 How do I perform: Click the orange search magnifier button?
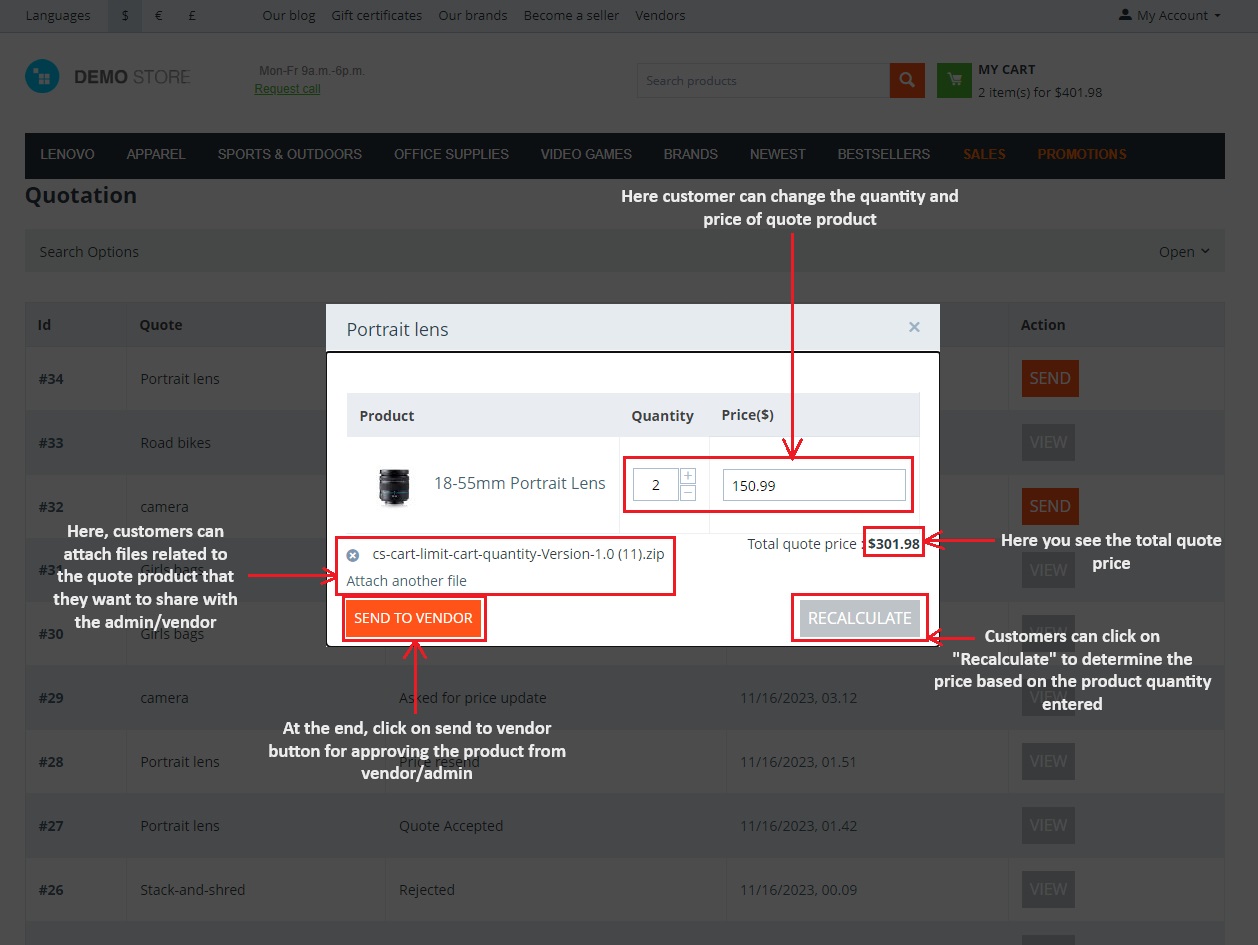(906, 80)
